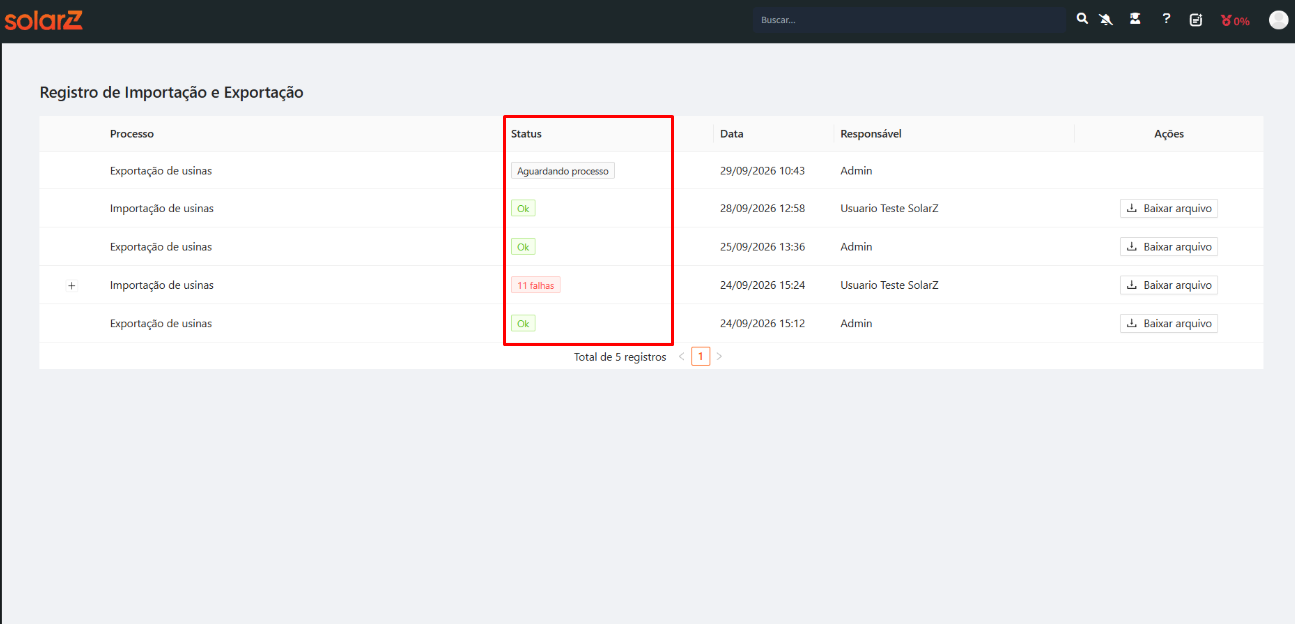Download file for 25/09/2026 13:36 export

(1169, 247)
